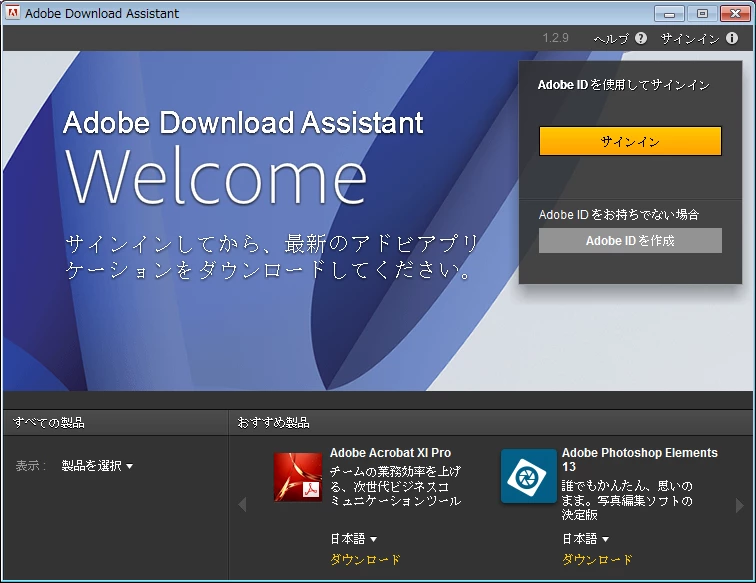The width and height of the screenshot is (756, 583).
Task: Click the すべての製品 header
Action: click(49, 423)
